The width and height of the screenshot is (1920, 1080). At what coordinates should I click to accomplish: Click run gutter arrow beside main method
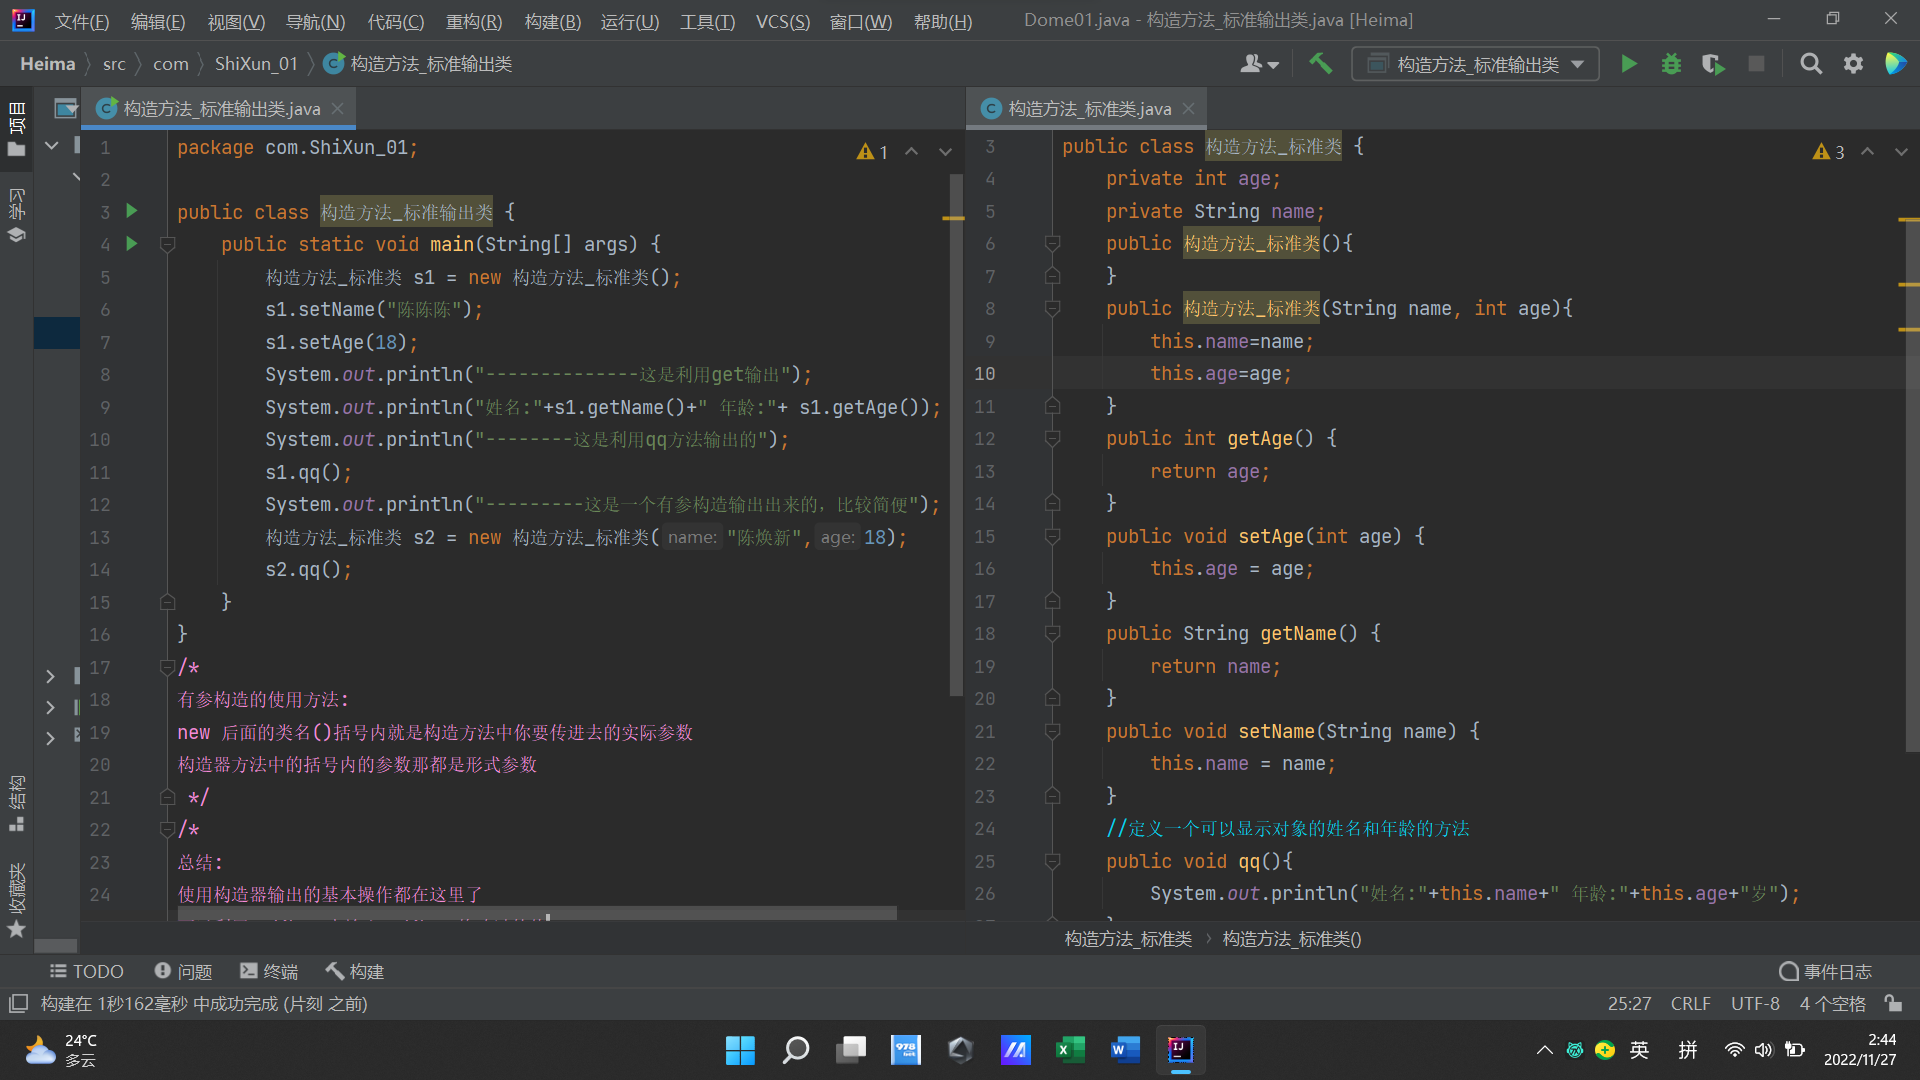click(x=131, y=244)
